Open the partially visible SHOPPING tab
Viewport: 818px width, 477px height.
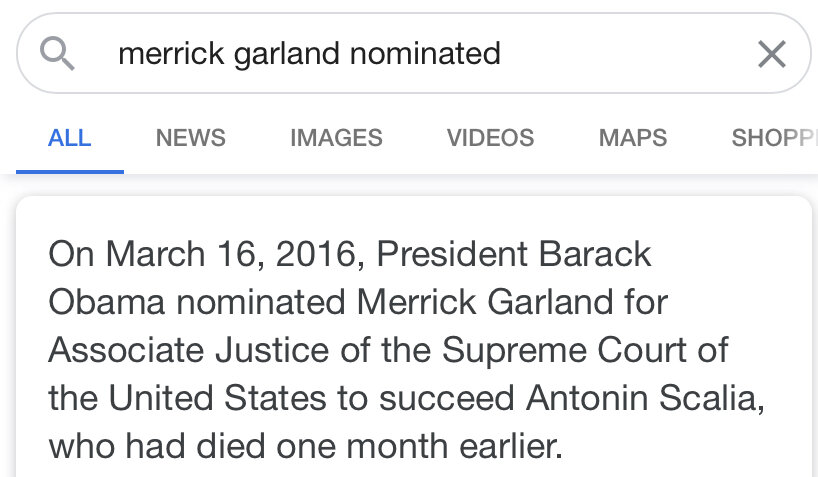(772, 138)
